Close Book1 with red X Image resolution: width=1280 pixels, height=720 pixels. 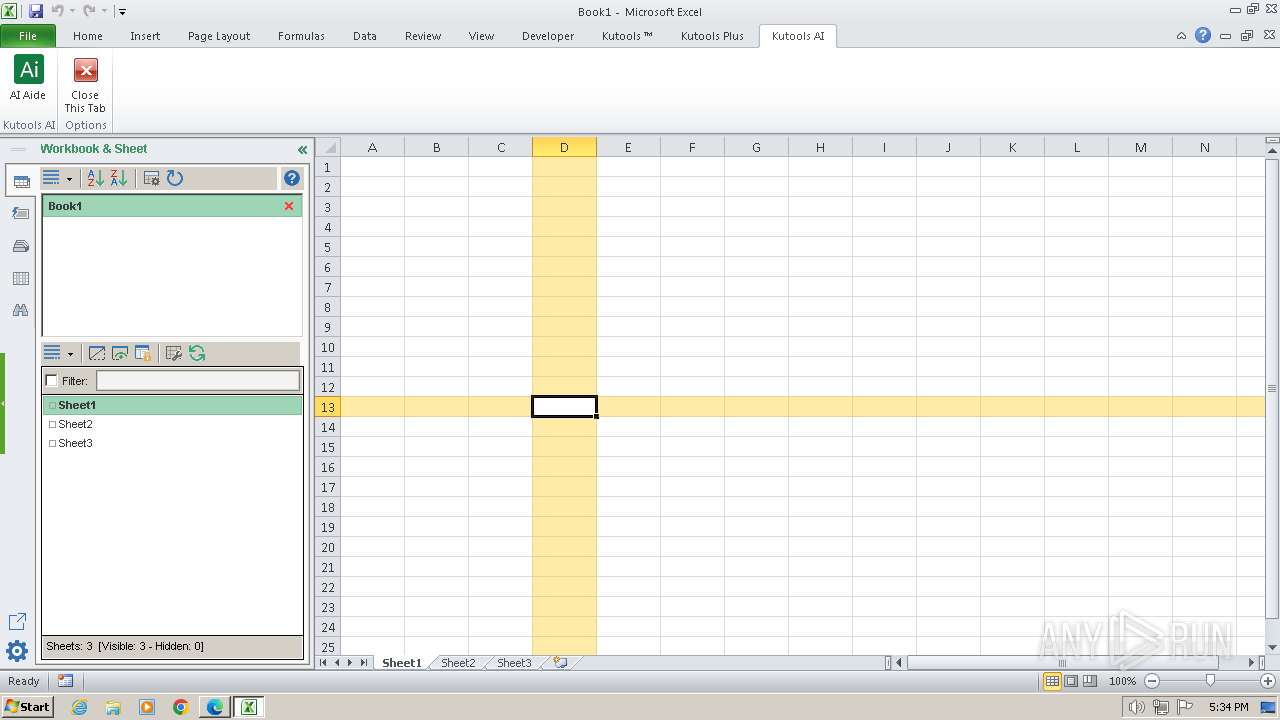289,206
